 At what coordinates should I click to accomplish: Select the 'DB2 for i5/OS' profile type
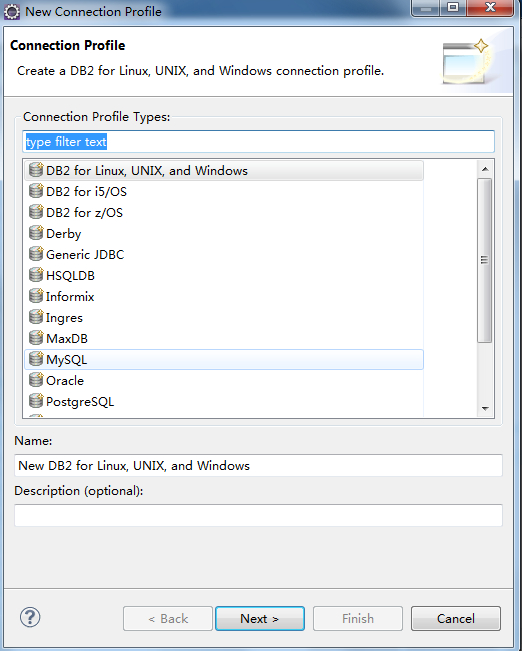tap(224, 191)
